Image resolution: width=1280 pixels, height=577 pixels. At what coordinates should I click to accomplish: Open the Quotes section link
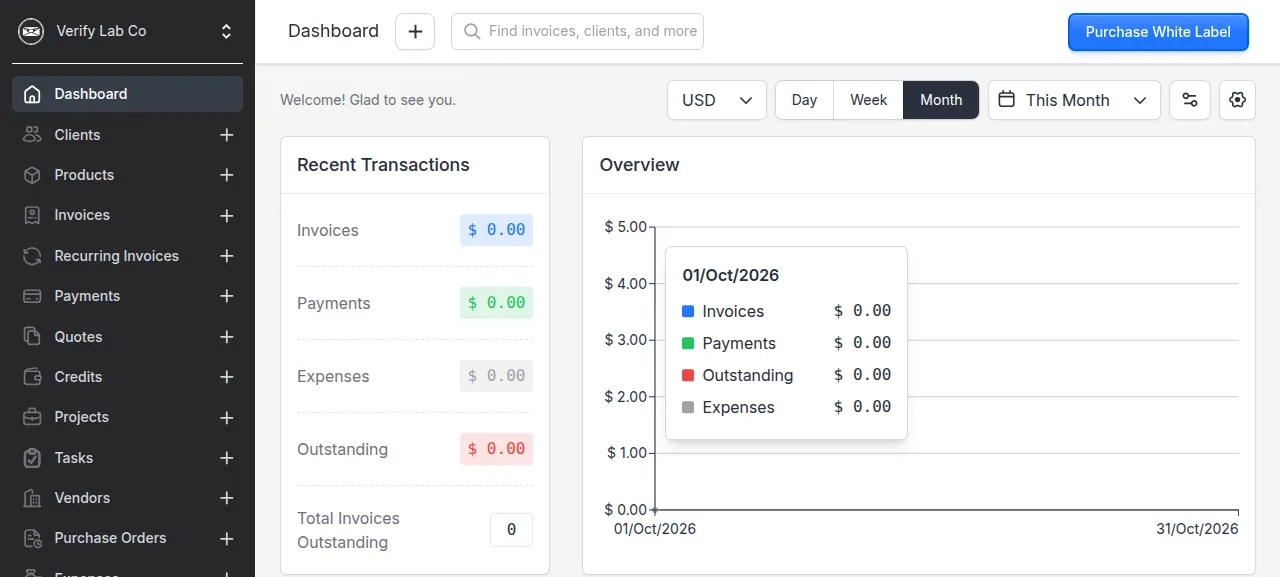(x=78, y=337)
